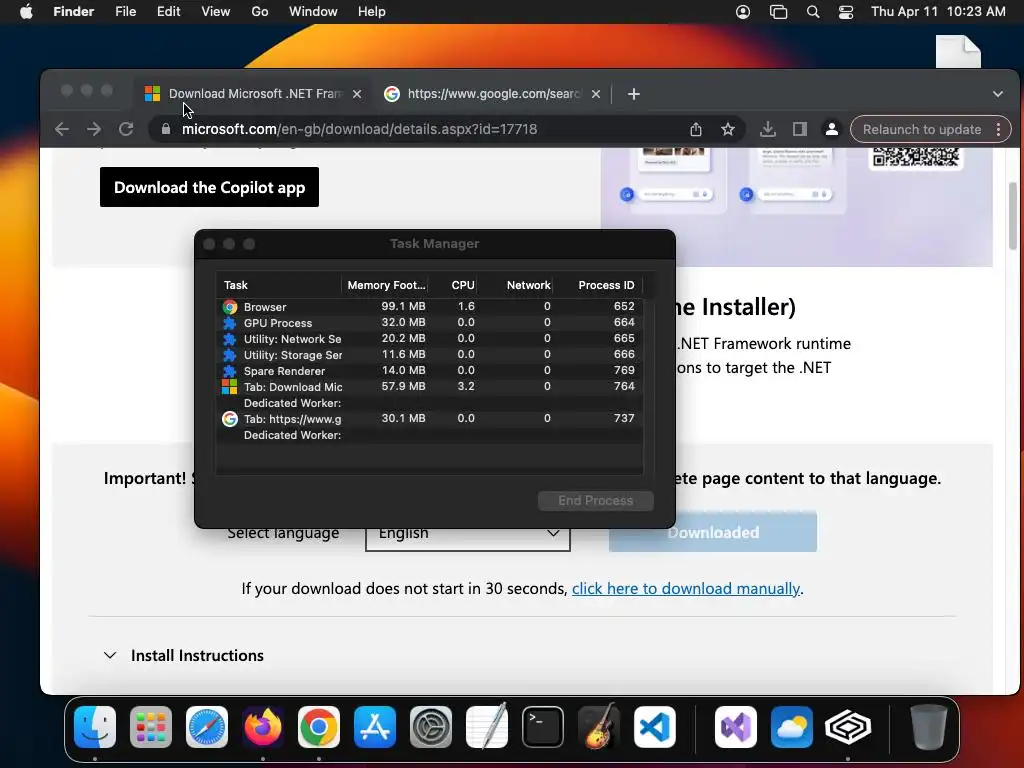Open the tab search chevron
1024x768 pixels.
click(998, 94)
